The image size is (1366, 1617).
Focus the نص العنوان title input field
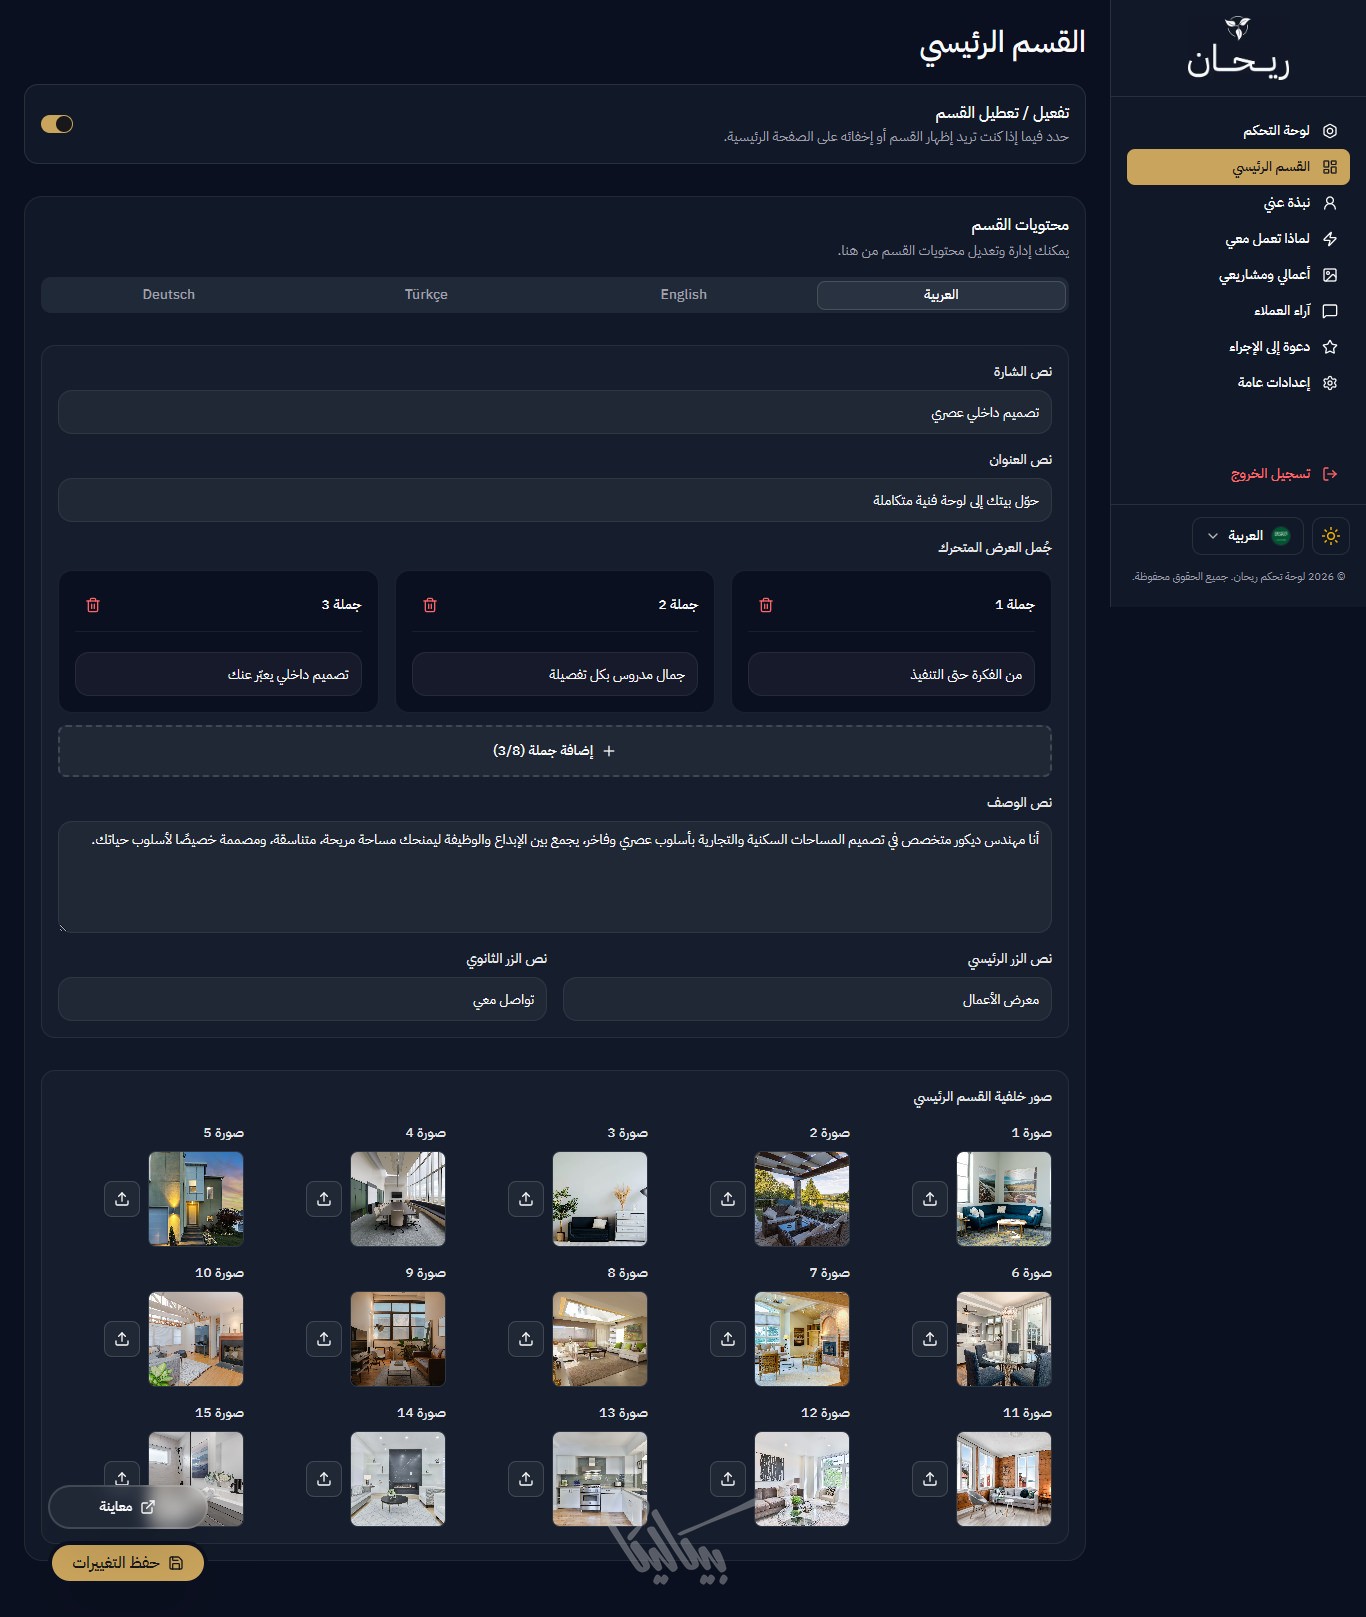tap(555, 500)
